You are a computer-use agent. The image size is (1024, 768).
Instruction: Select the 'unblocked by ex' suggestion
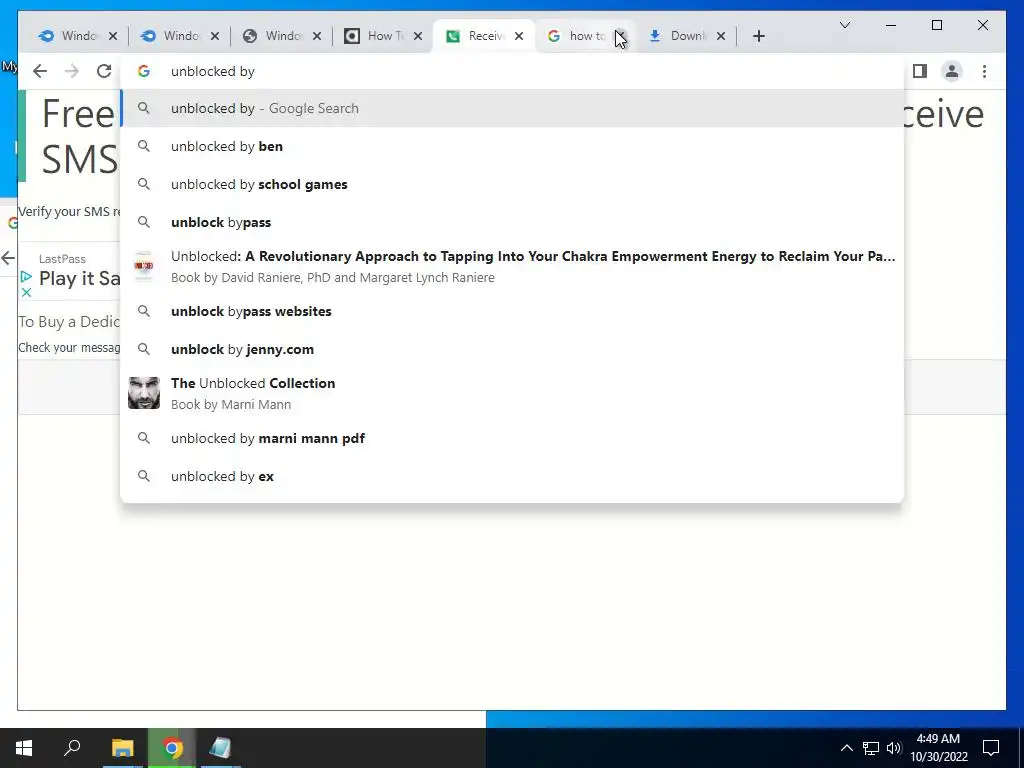(513, 476)
